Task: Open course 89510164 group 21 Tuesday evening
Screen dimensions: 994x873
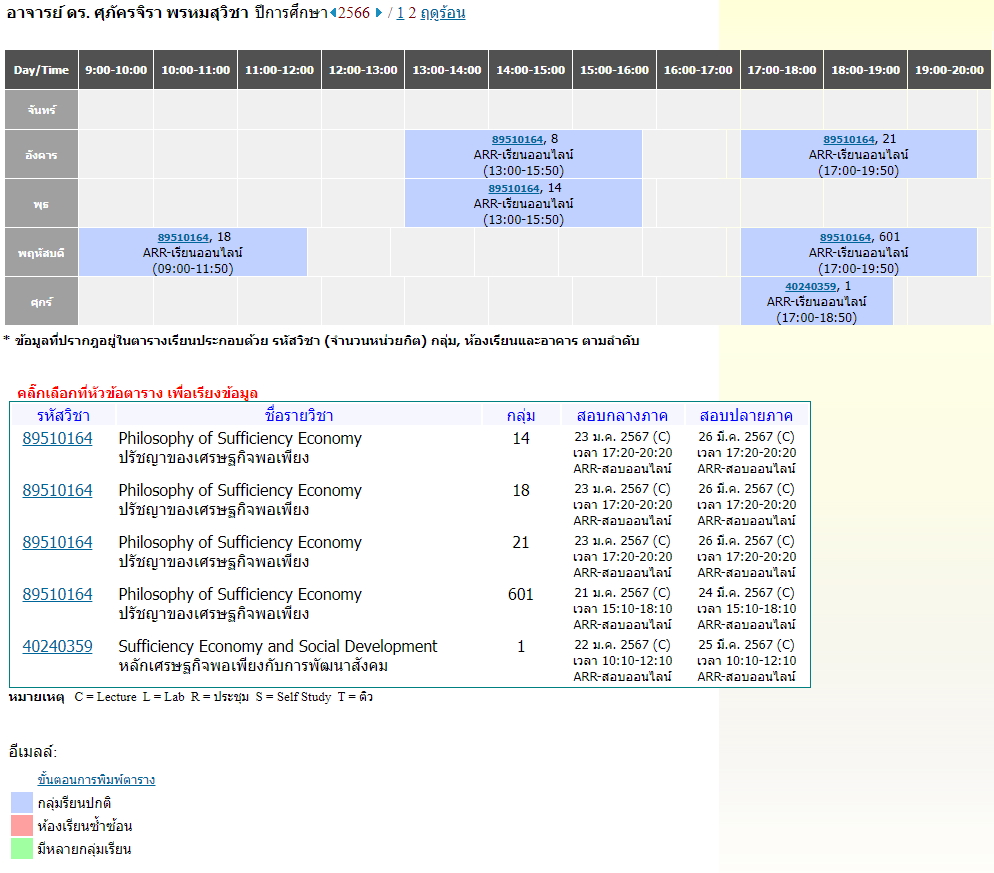Action: (x=849, y=140)
